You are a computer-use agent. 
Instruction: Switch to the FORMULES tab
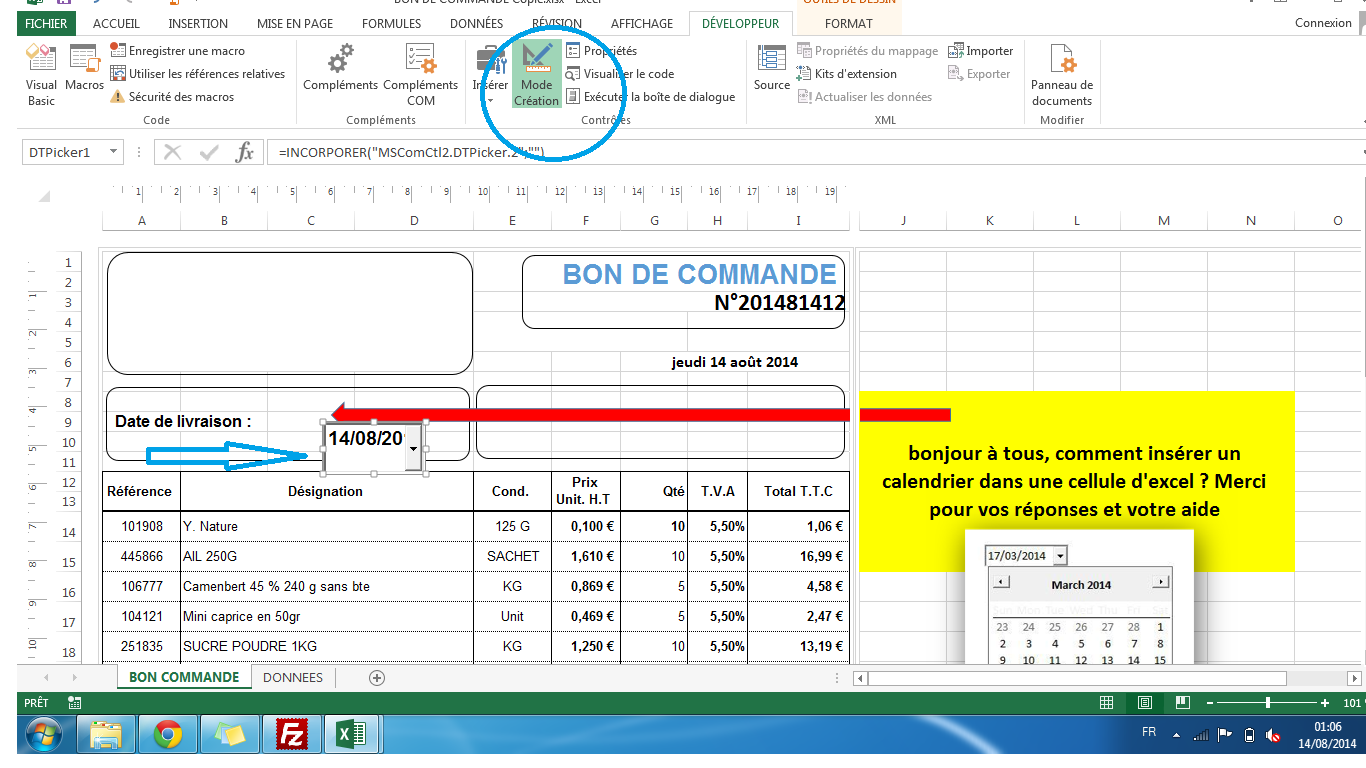(391, 23)
